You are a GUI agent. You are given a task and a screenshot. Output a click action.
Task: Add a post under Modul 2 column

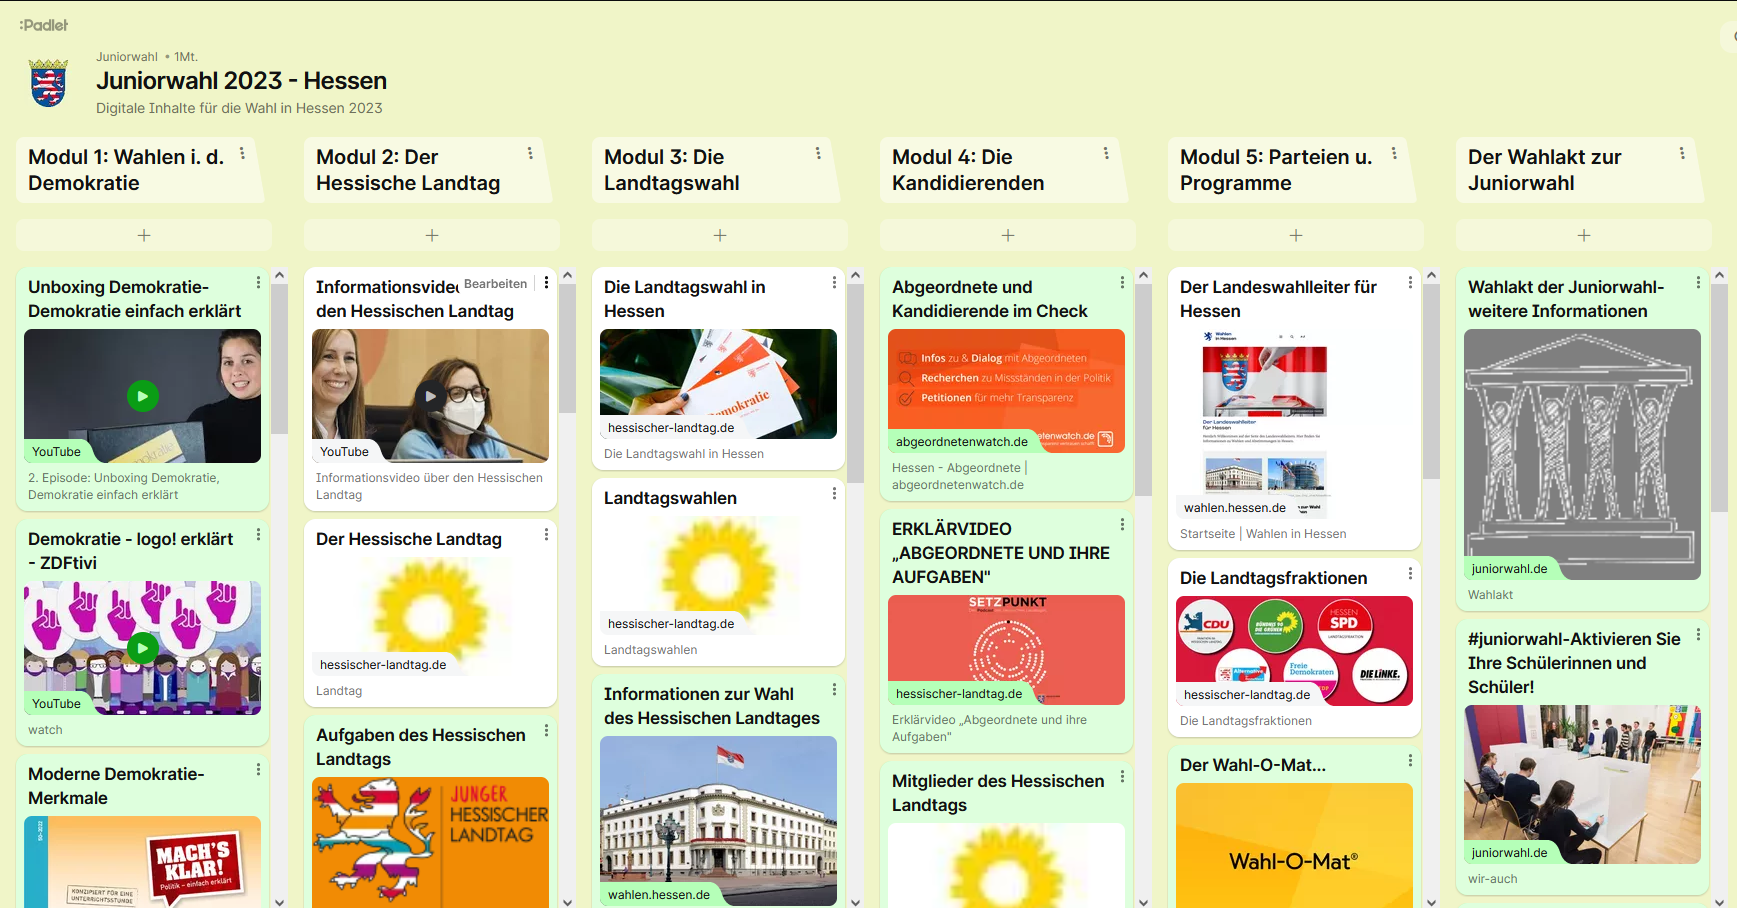pos(431,235)
